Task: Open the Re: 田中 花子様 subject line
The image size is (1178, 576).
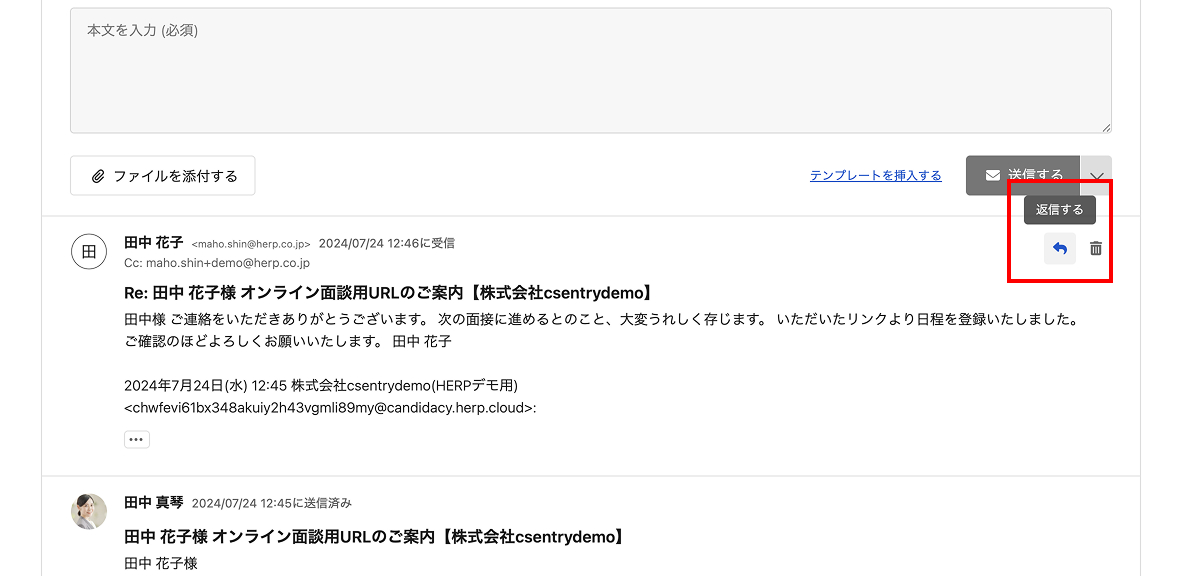Action: click(x=388, y=293)
